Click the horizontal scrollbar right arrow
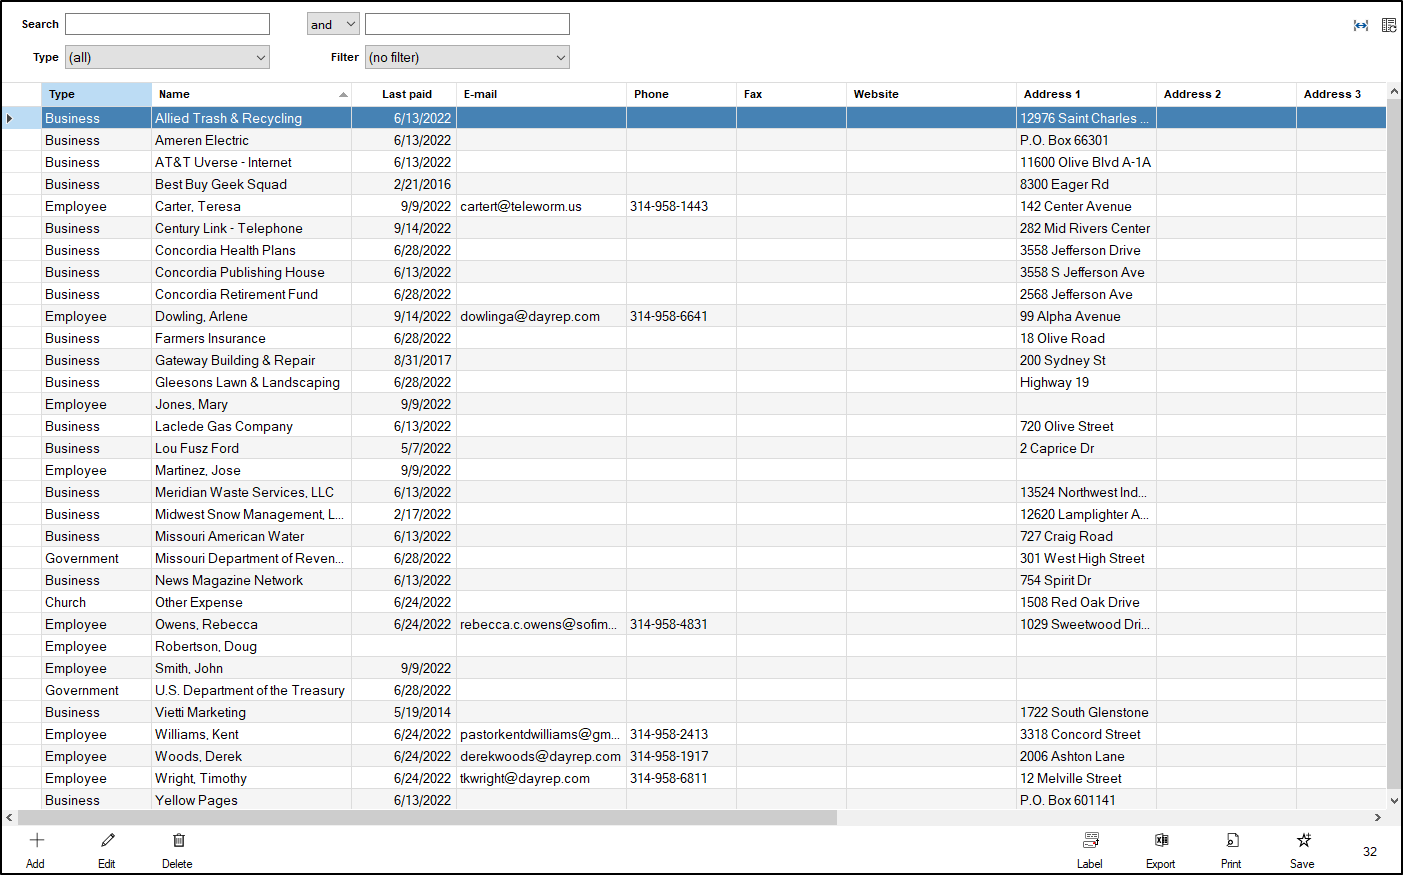Screen dimensions: 1403x875 1377,817
